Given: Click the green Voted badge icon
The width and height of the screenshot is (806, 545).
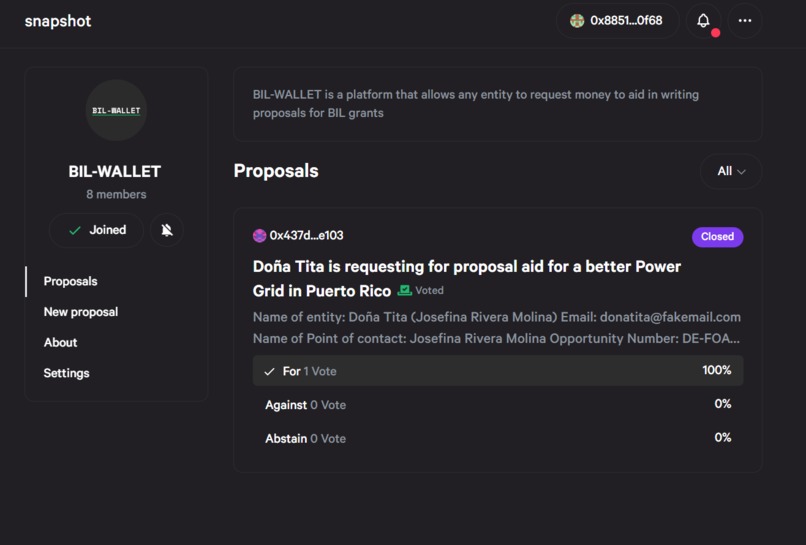Looking at the screenshot, I should coord(405,290).
